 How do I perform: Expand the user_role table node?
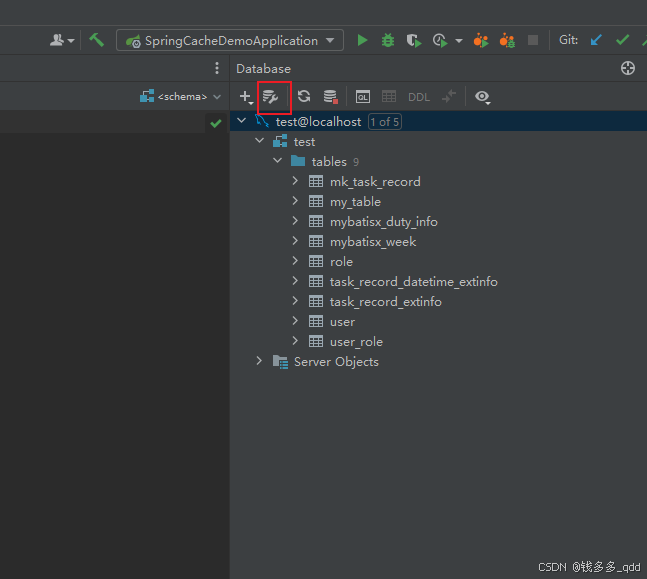(295, 341)
